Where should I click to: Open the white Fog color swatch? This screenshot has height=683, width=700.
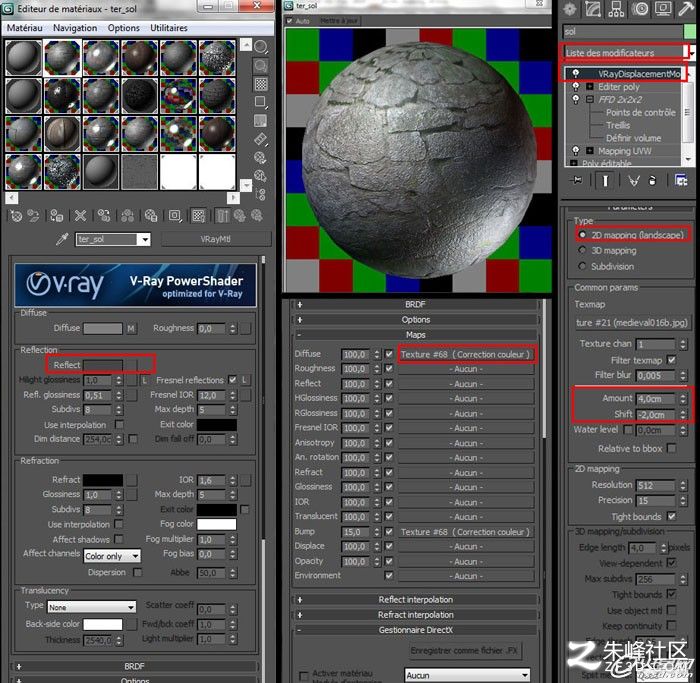coord(217,524)
